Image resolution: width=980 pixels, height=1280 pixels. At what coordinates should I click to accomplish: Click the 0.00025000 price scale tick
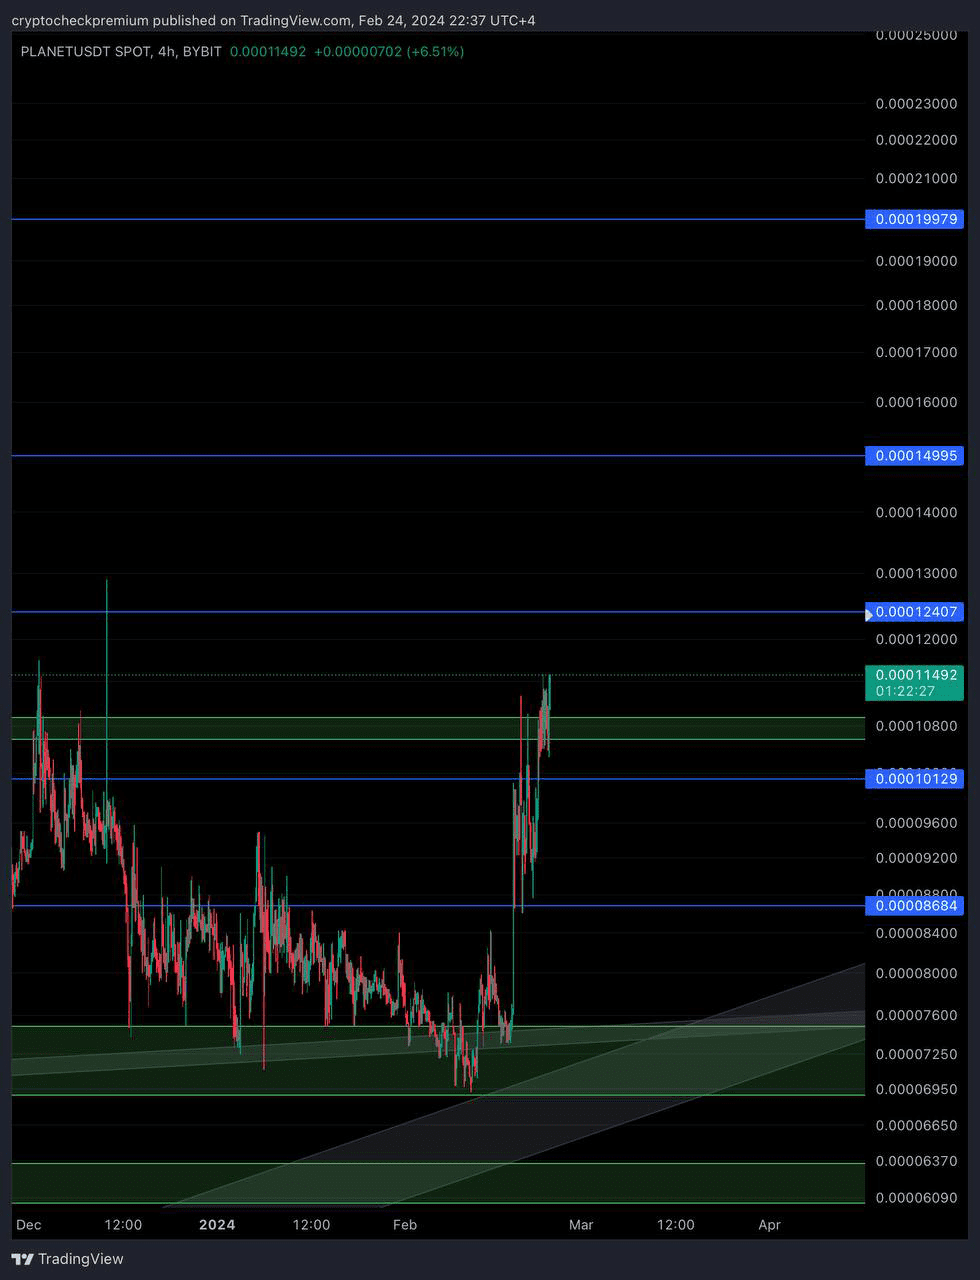point(916,35)
